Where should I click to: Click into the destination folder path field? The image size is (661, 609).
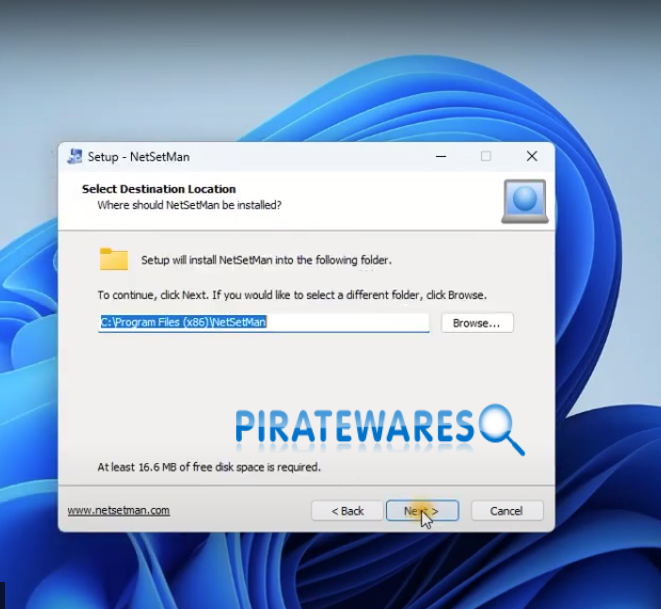(263, 323)
